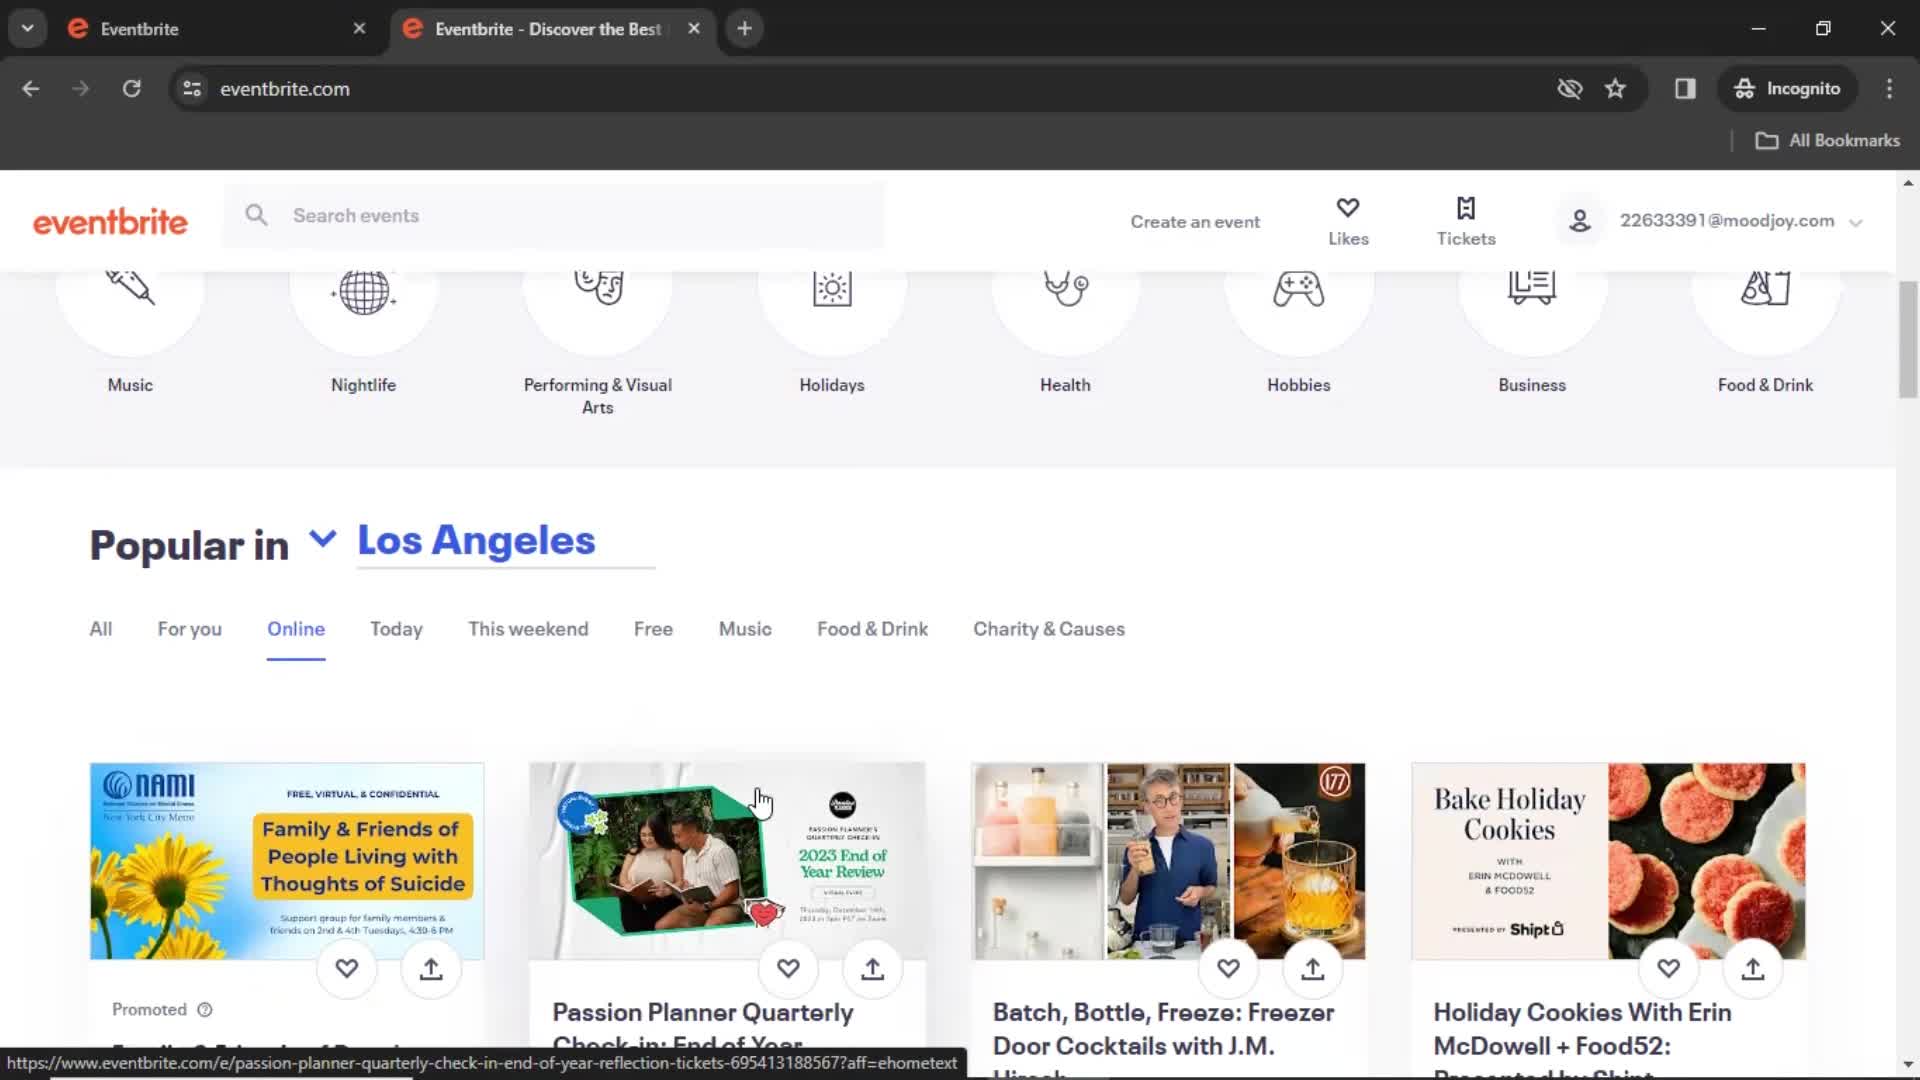The width and height of the screenshot is (1920, 1080).
Task: Close the first Eventbrite tab
Action: pyautogui.click(x=359, y=29)
